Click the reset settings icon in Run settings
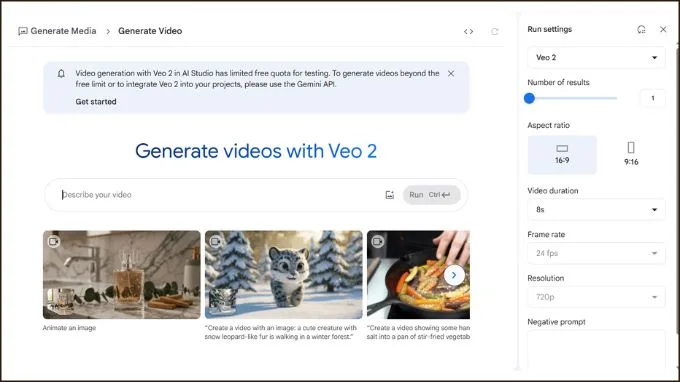Viewport: 680px width, 382px height. (641, 29)
